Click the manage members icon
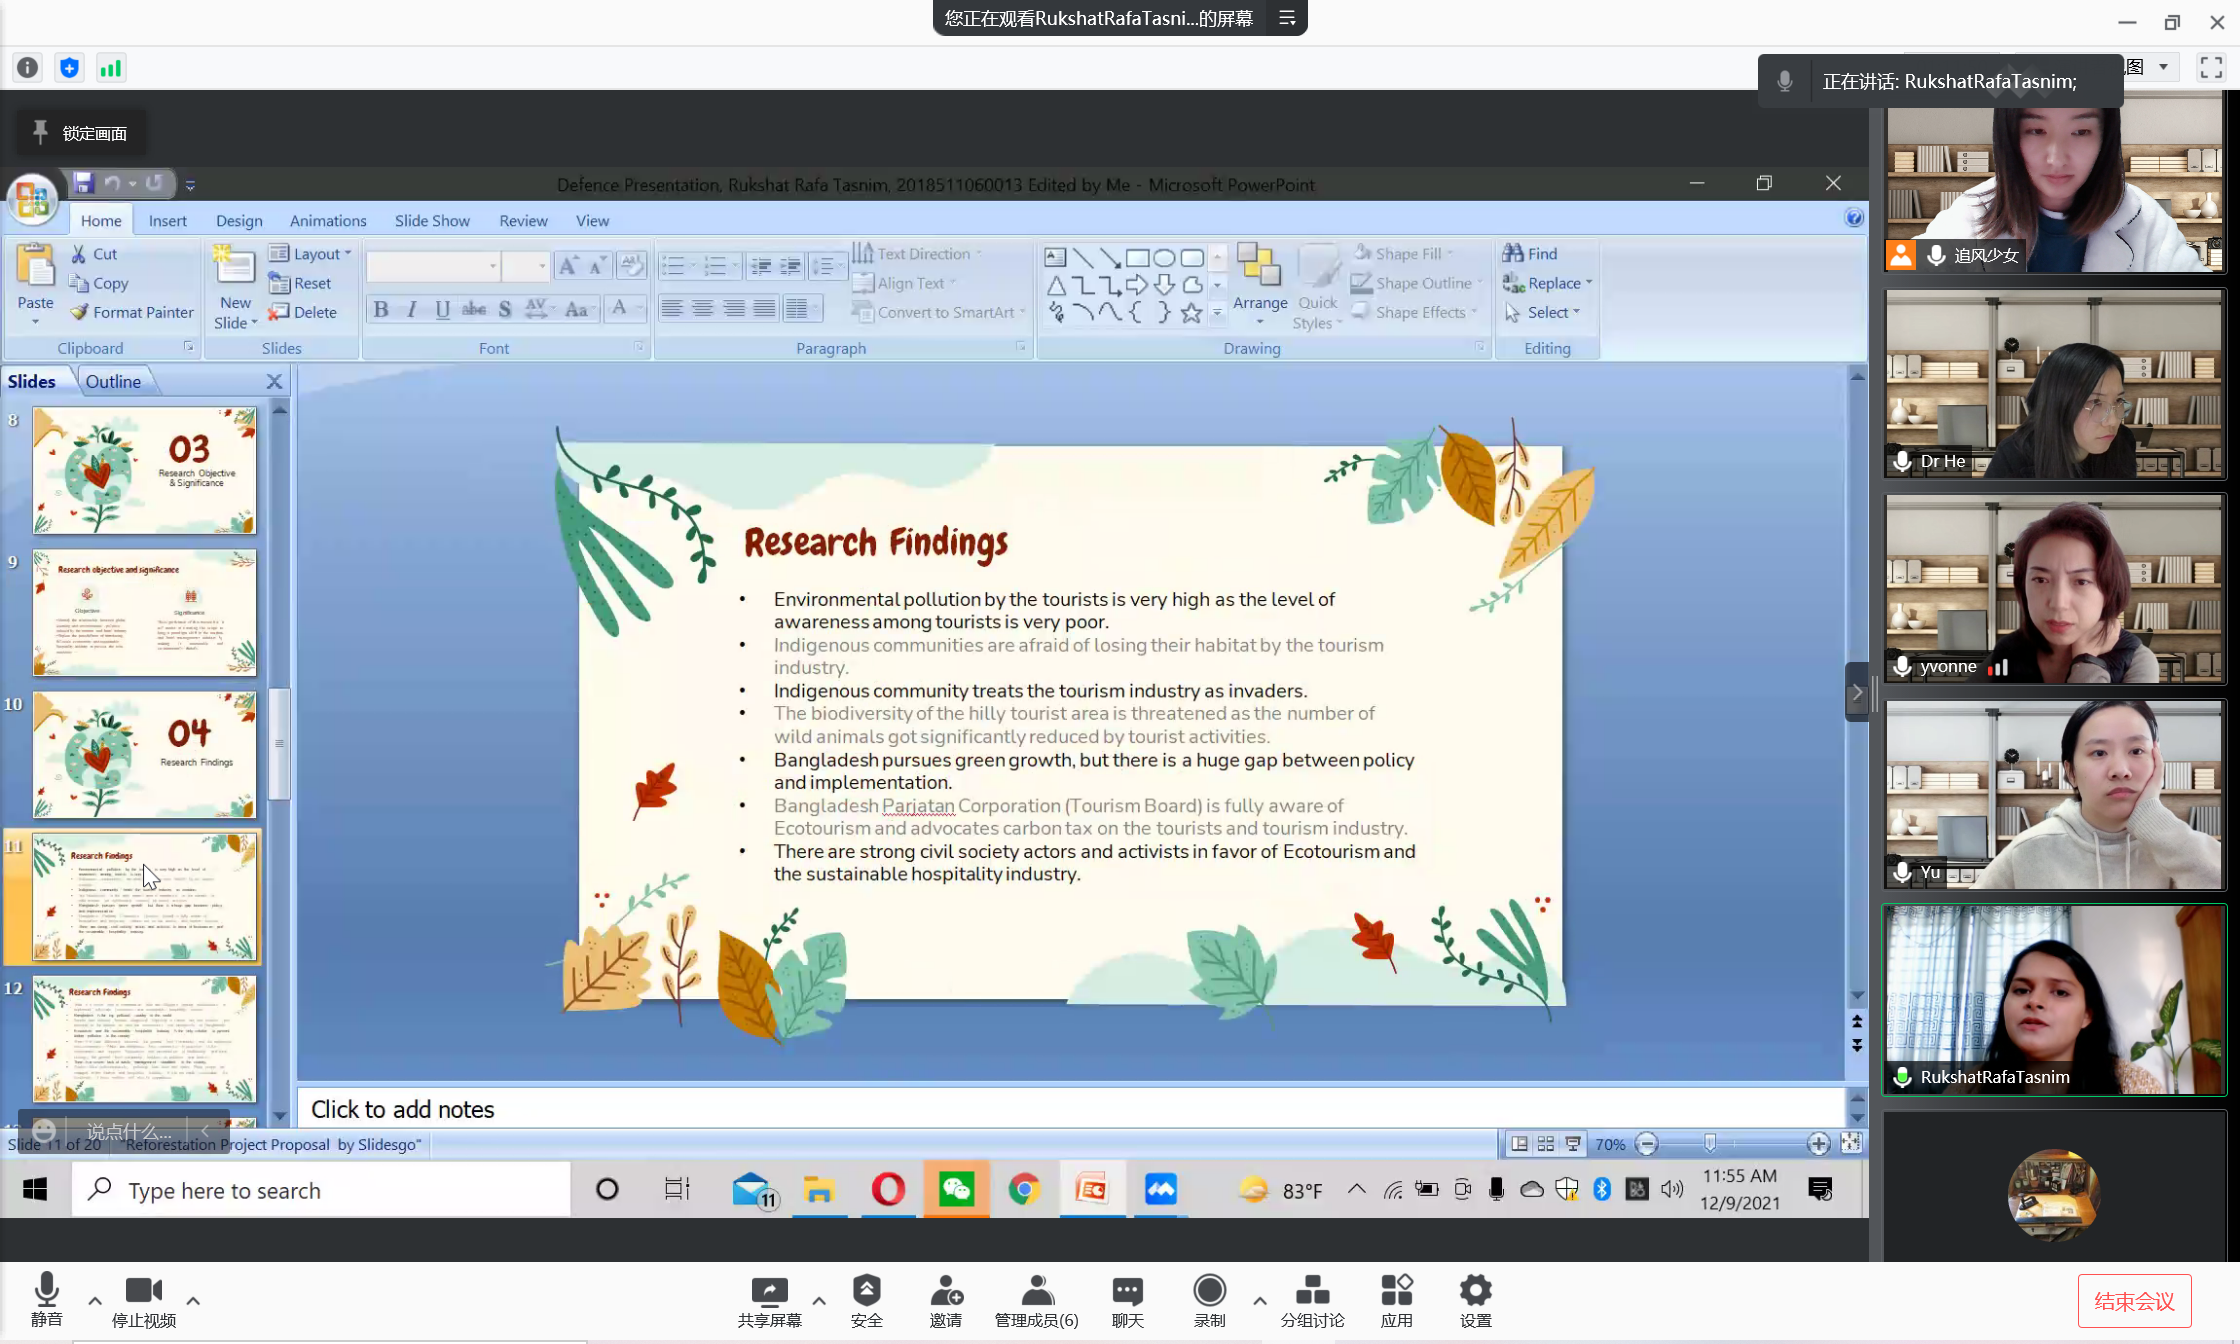Image resolution: width=2240 pixels, height=1344 pixels. pyautogui.click(x=1036, y=1292)
